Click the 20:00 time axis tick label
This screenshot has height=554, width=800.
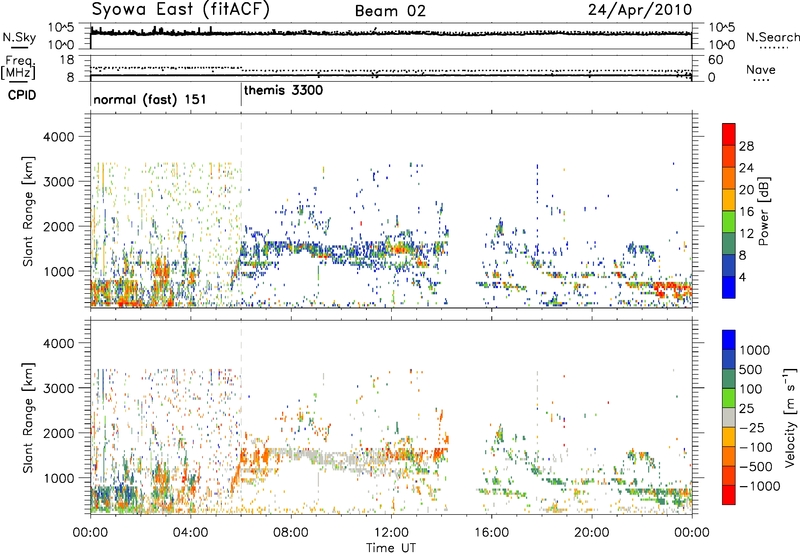click(592, 533)
